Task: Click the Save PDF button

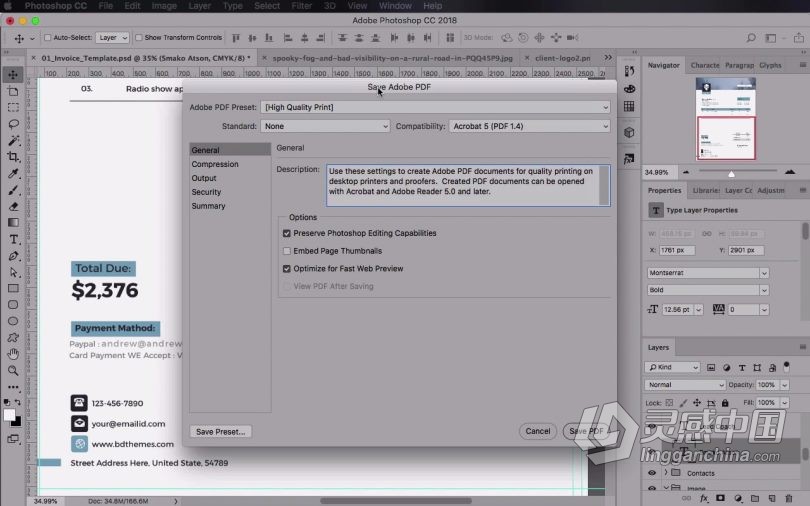Action: click(586, 431)
